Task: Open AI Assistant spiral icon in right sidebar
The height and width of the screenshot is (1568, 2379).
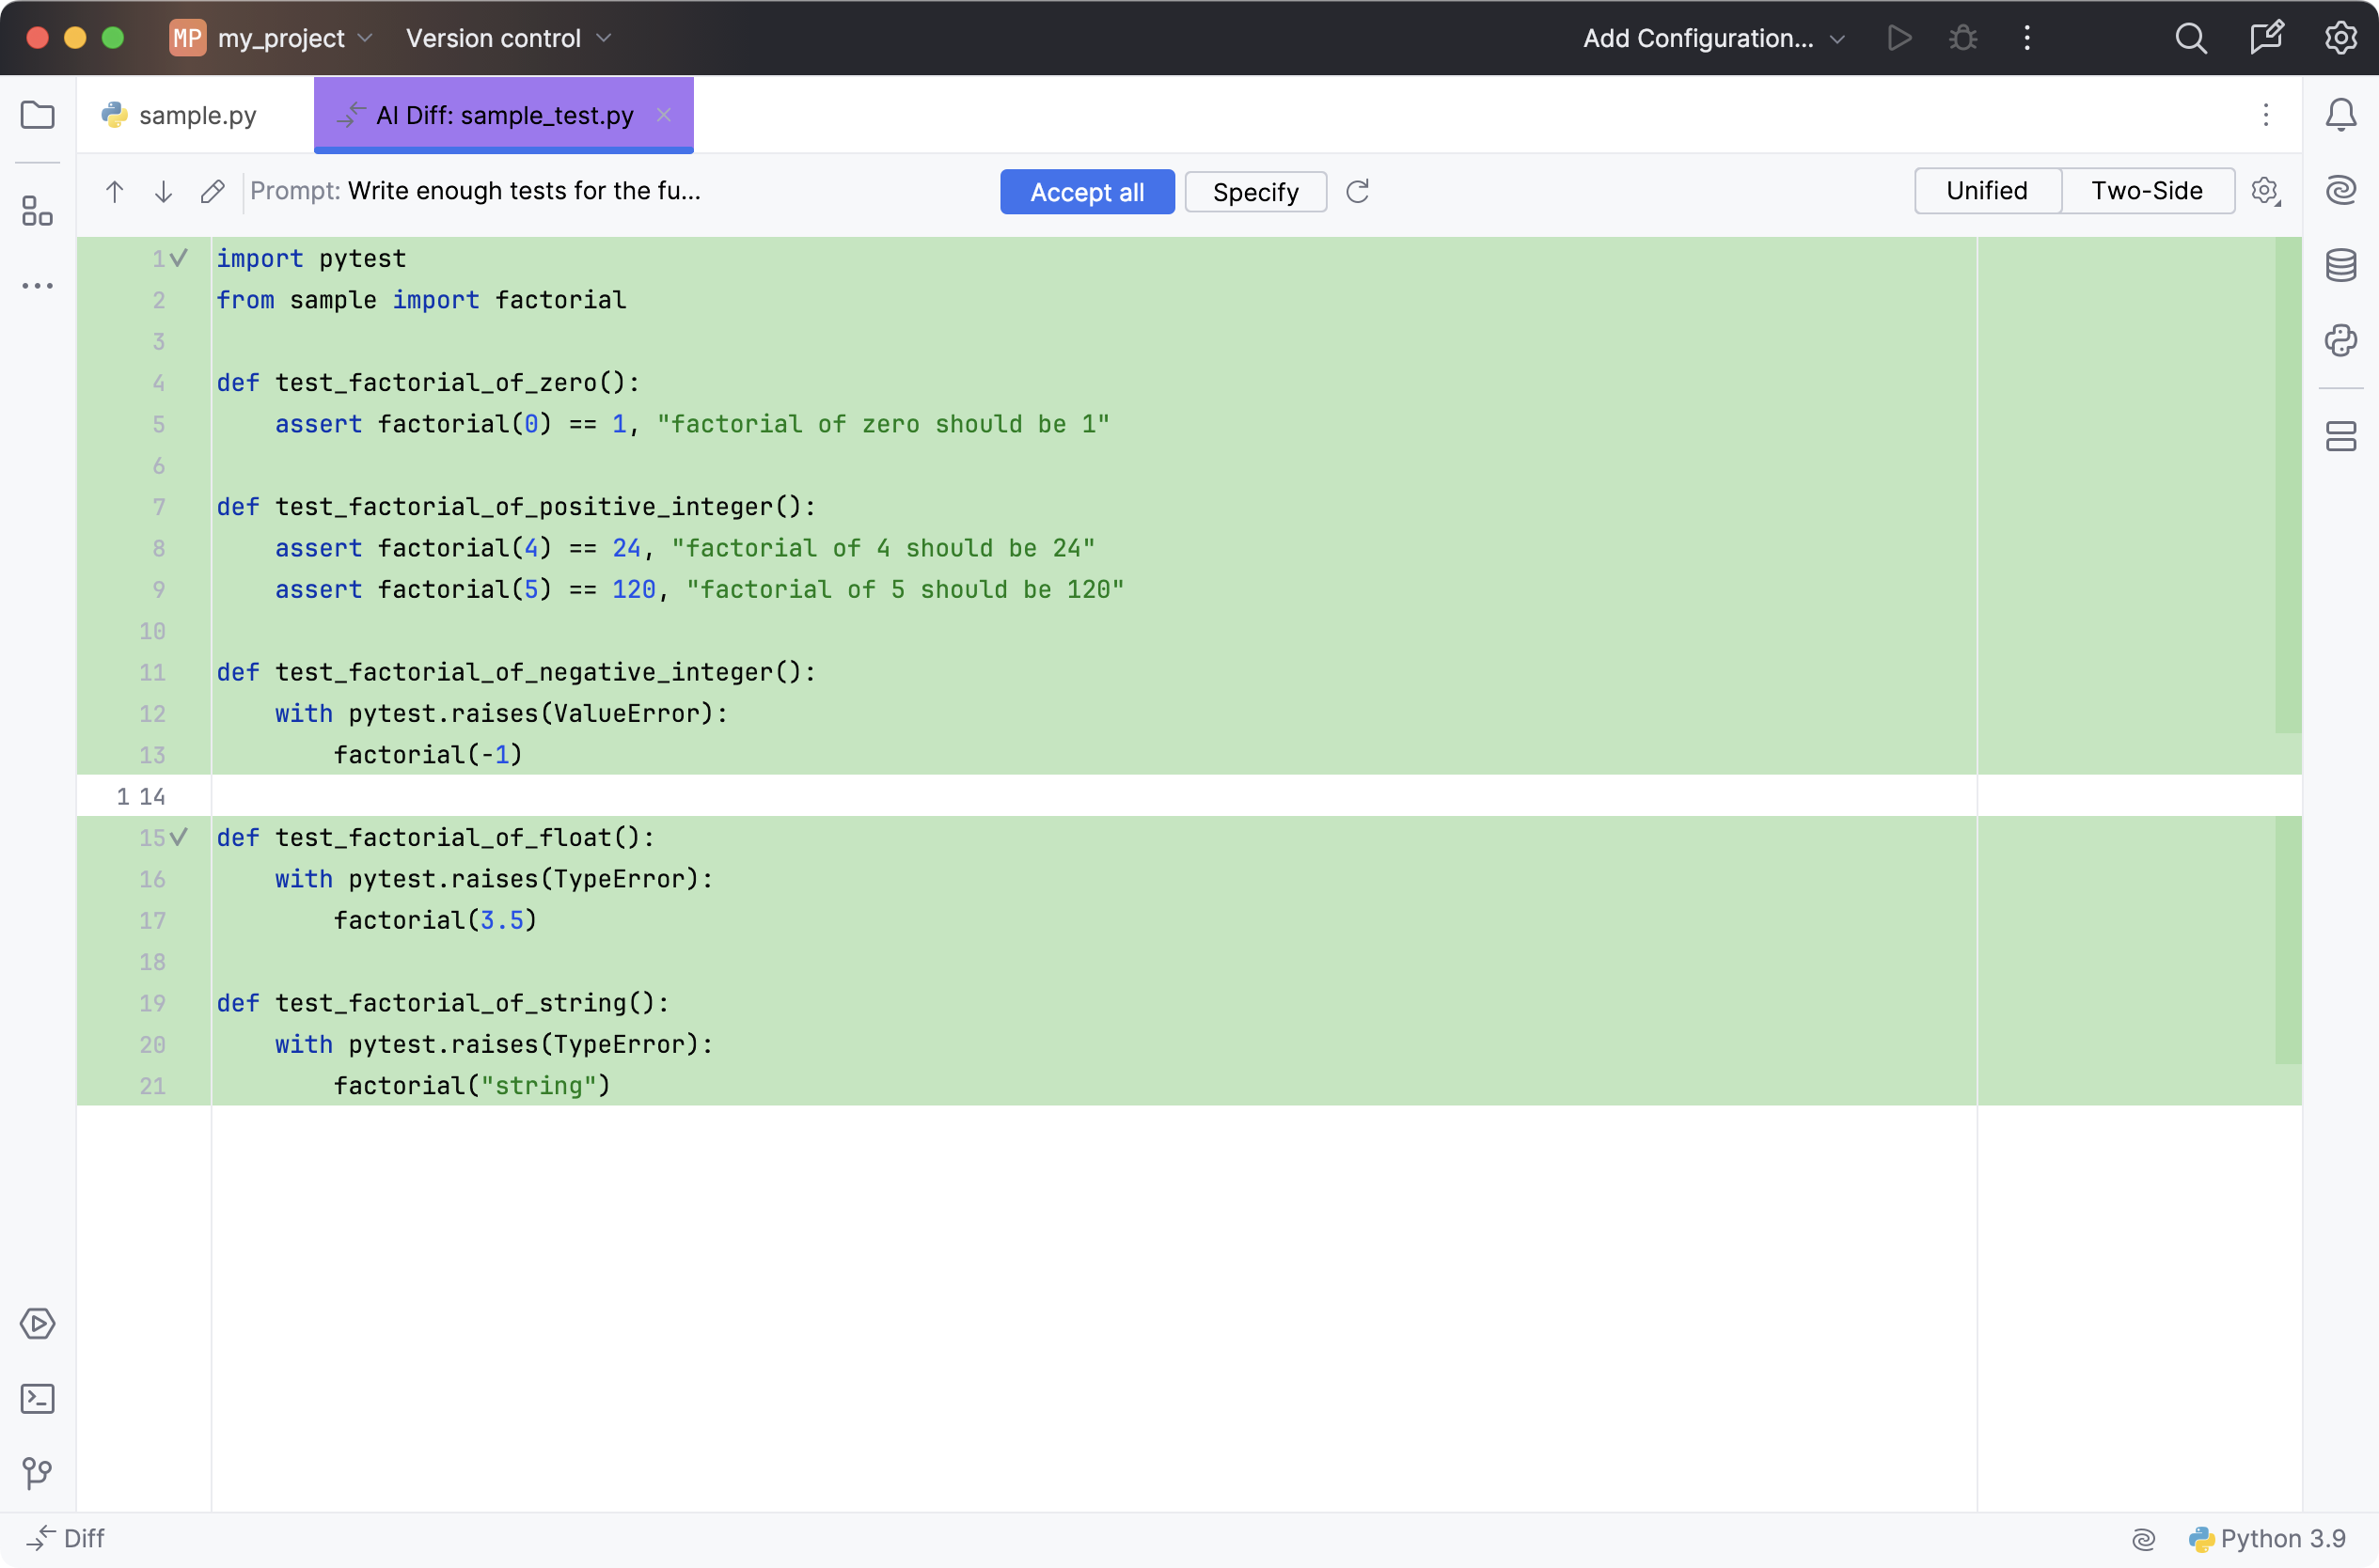Action: pos(2340,190)
